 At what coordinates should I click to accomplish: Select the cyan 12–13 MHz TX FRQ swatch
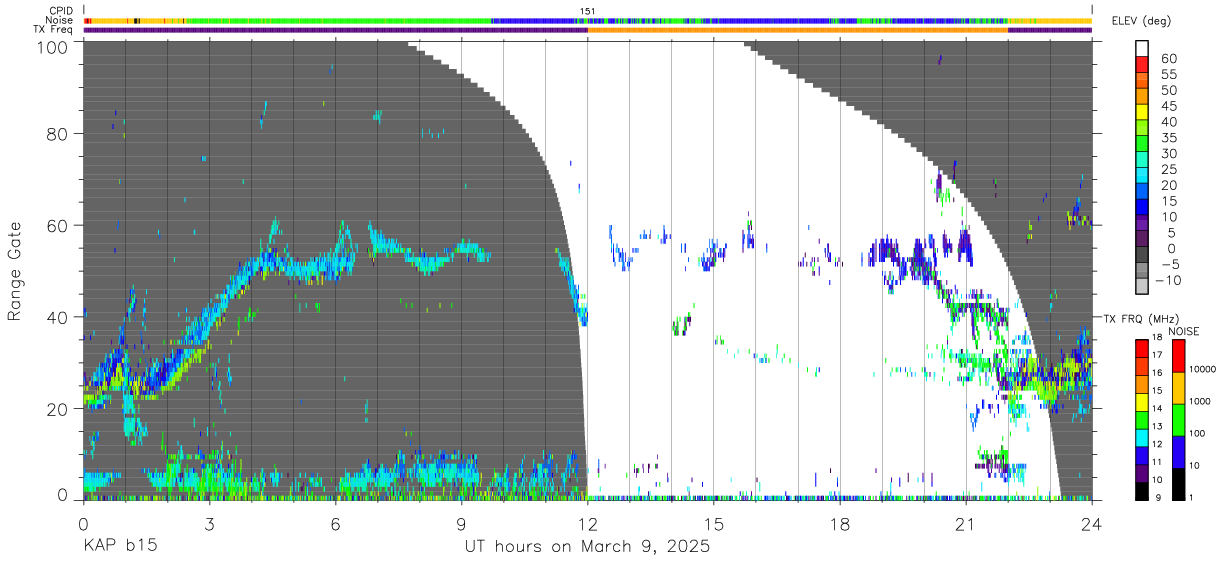[x=1142, y=436]
